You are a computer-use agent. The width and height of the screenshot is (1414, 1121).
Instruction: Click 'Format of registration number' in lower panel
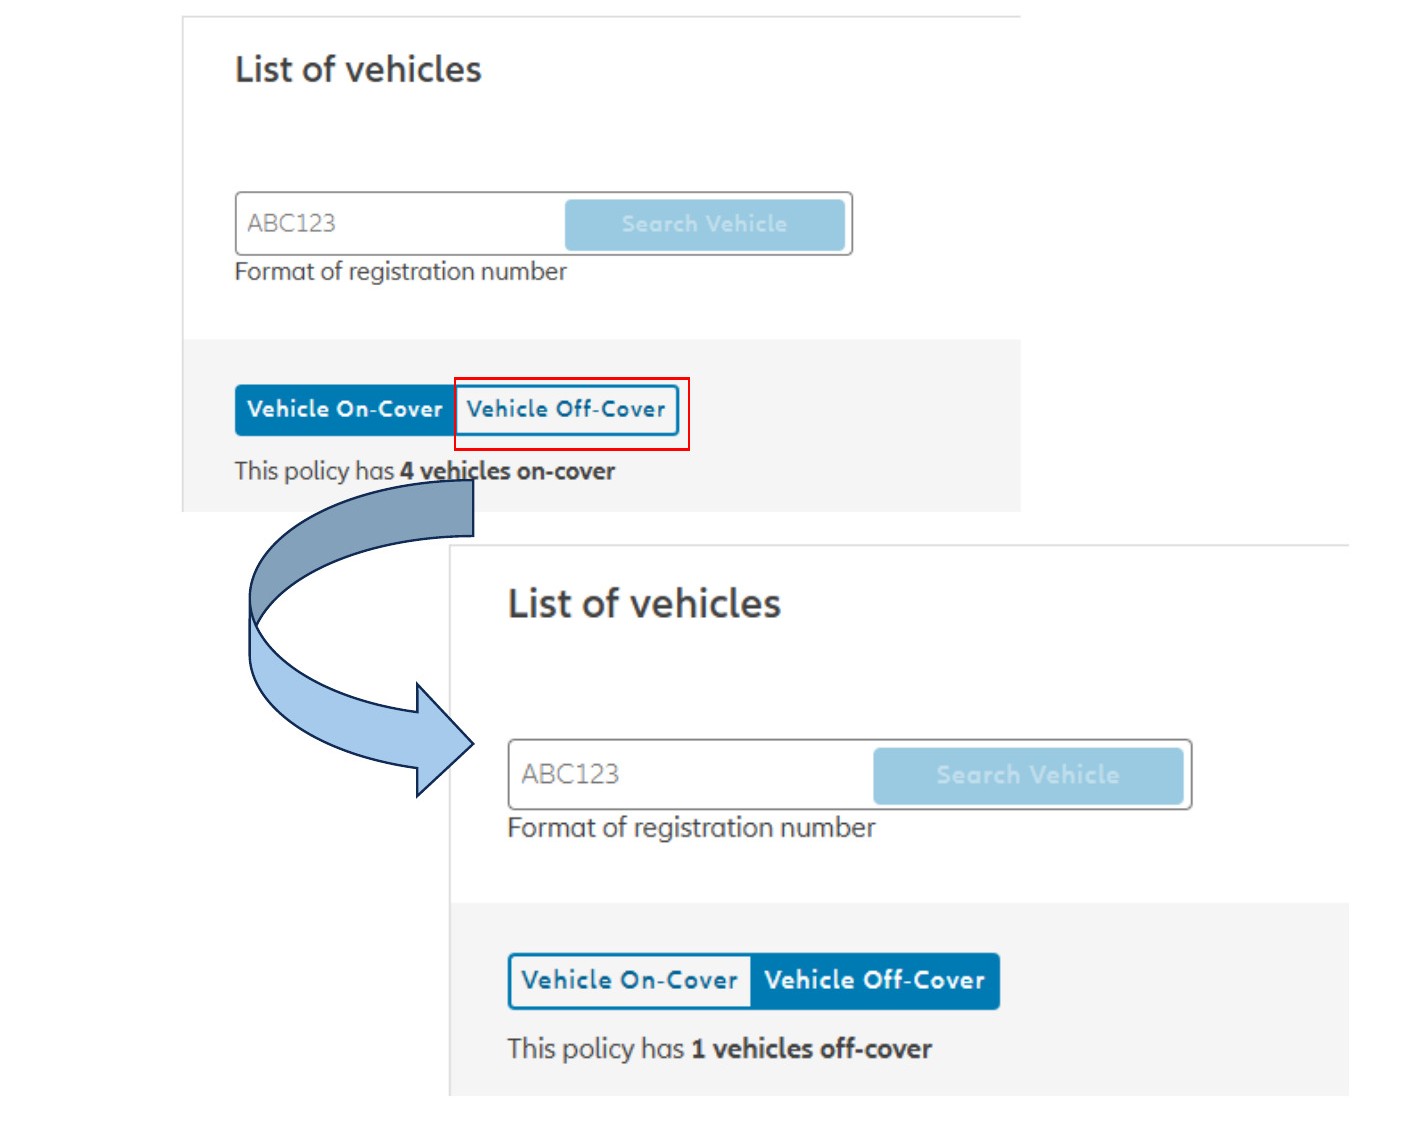click(x=691, y=828)
